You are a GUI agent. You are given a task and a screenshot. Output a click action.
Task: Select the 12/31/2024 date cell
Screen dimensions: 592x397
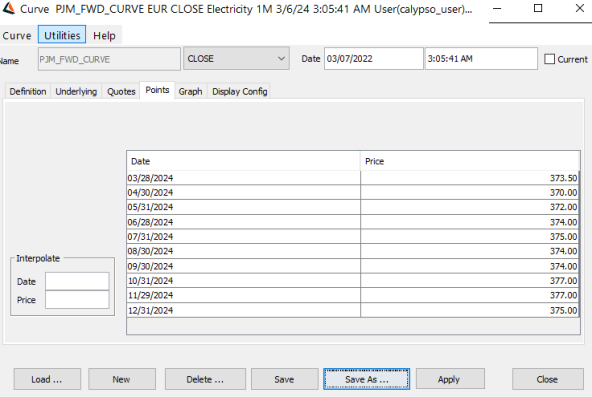[244, 310]
